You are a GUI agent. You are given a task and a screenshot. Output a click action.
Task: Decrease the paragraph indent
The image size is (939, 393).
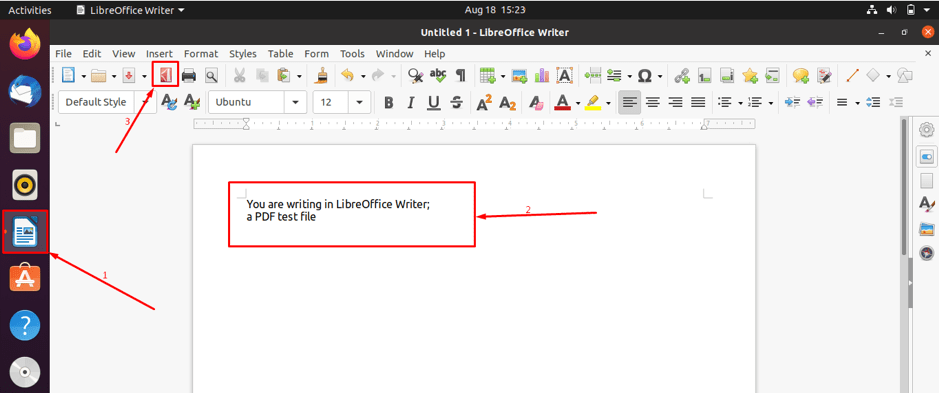coord(815,102)
